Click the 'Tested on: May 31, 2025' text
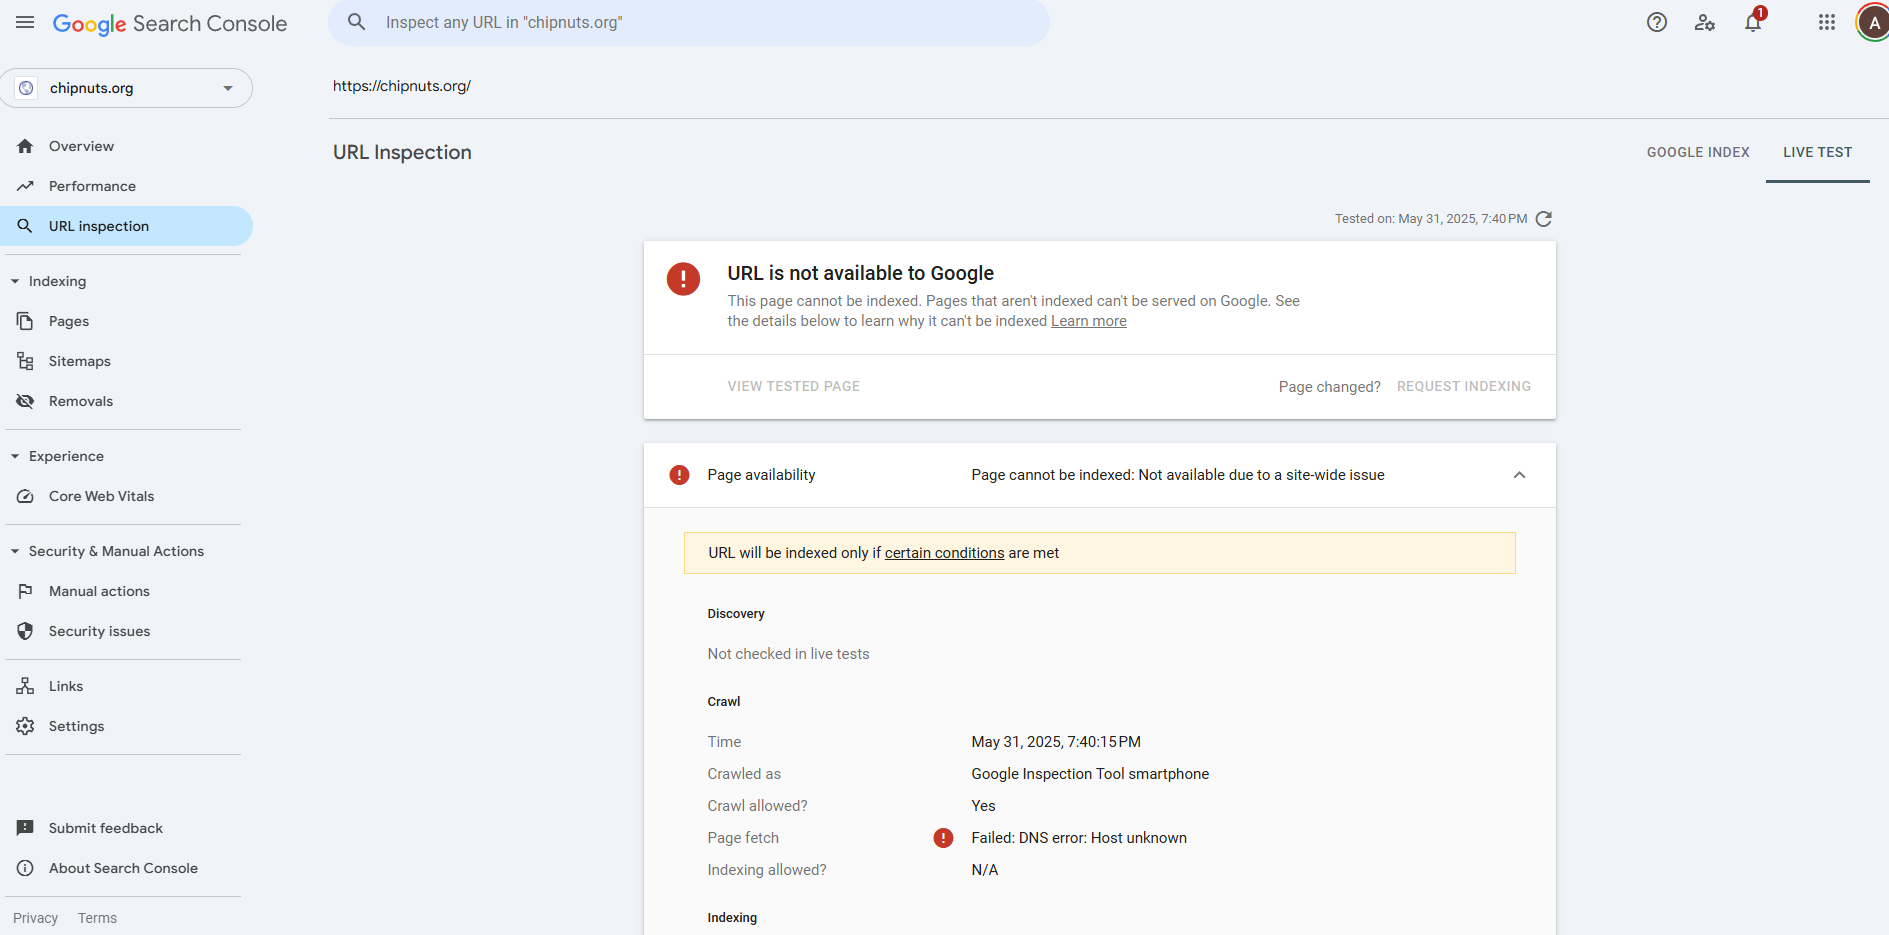 tap(1431, 219)
